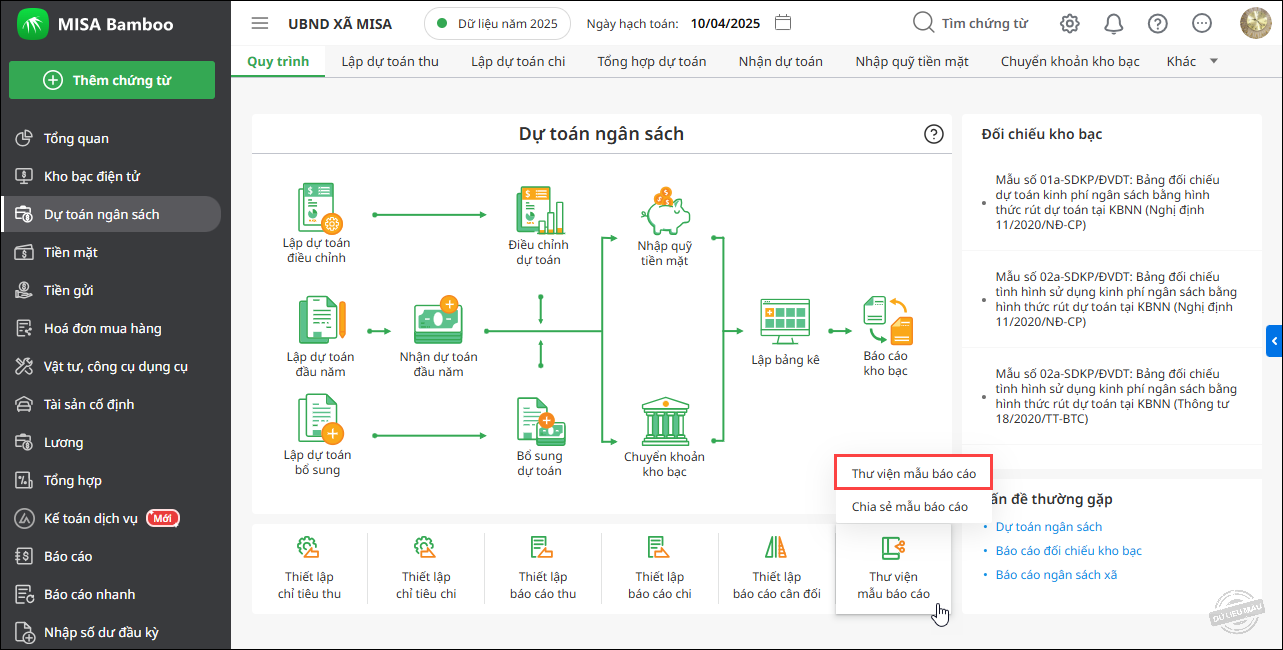Switch to Nhận dự toán tab
The image size is (1283, 650).
(x=781, y=61)
